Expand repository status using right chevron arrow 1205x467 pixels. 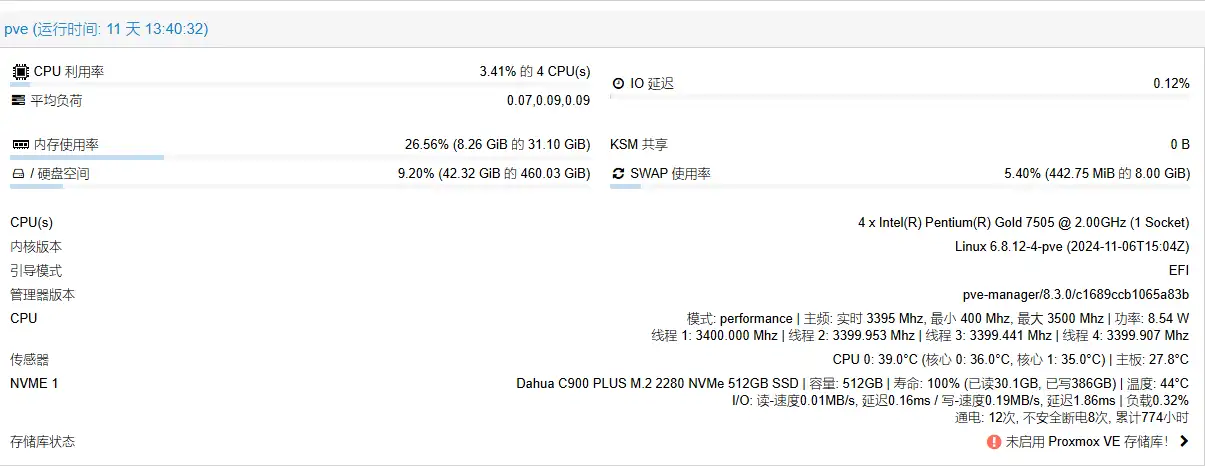[1184, 441]
